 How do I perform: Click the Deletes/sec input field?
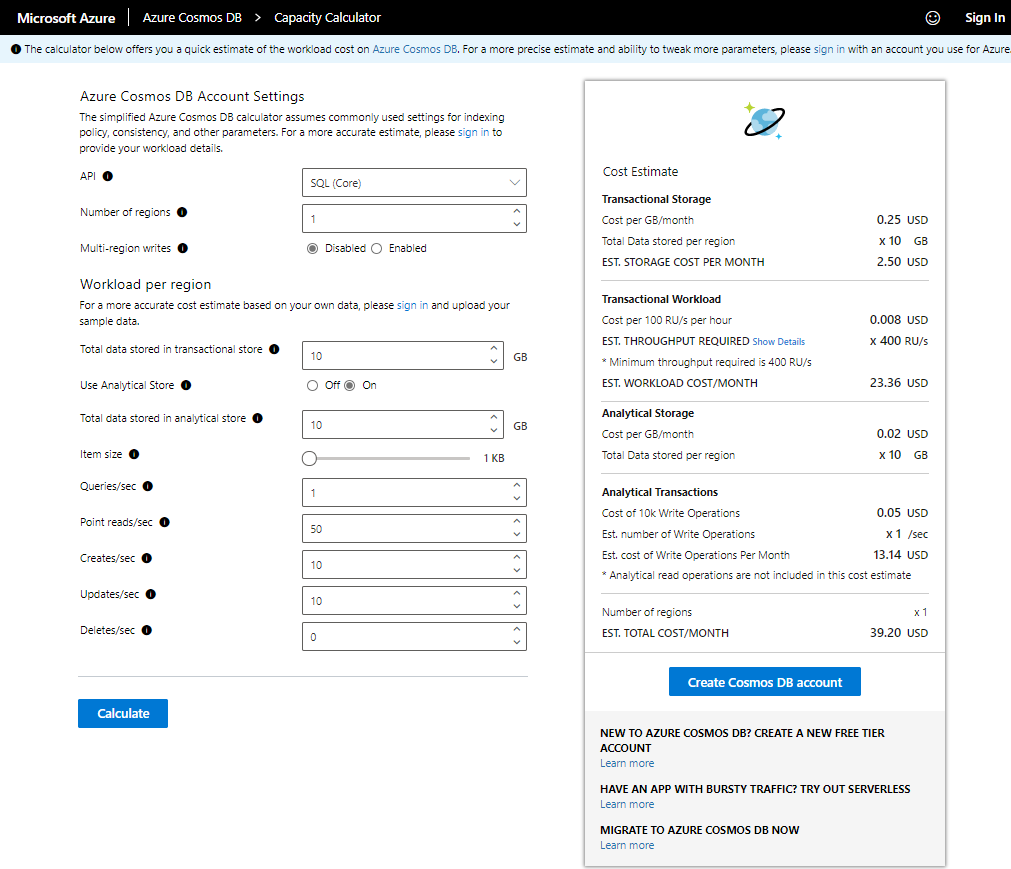414,637
